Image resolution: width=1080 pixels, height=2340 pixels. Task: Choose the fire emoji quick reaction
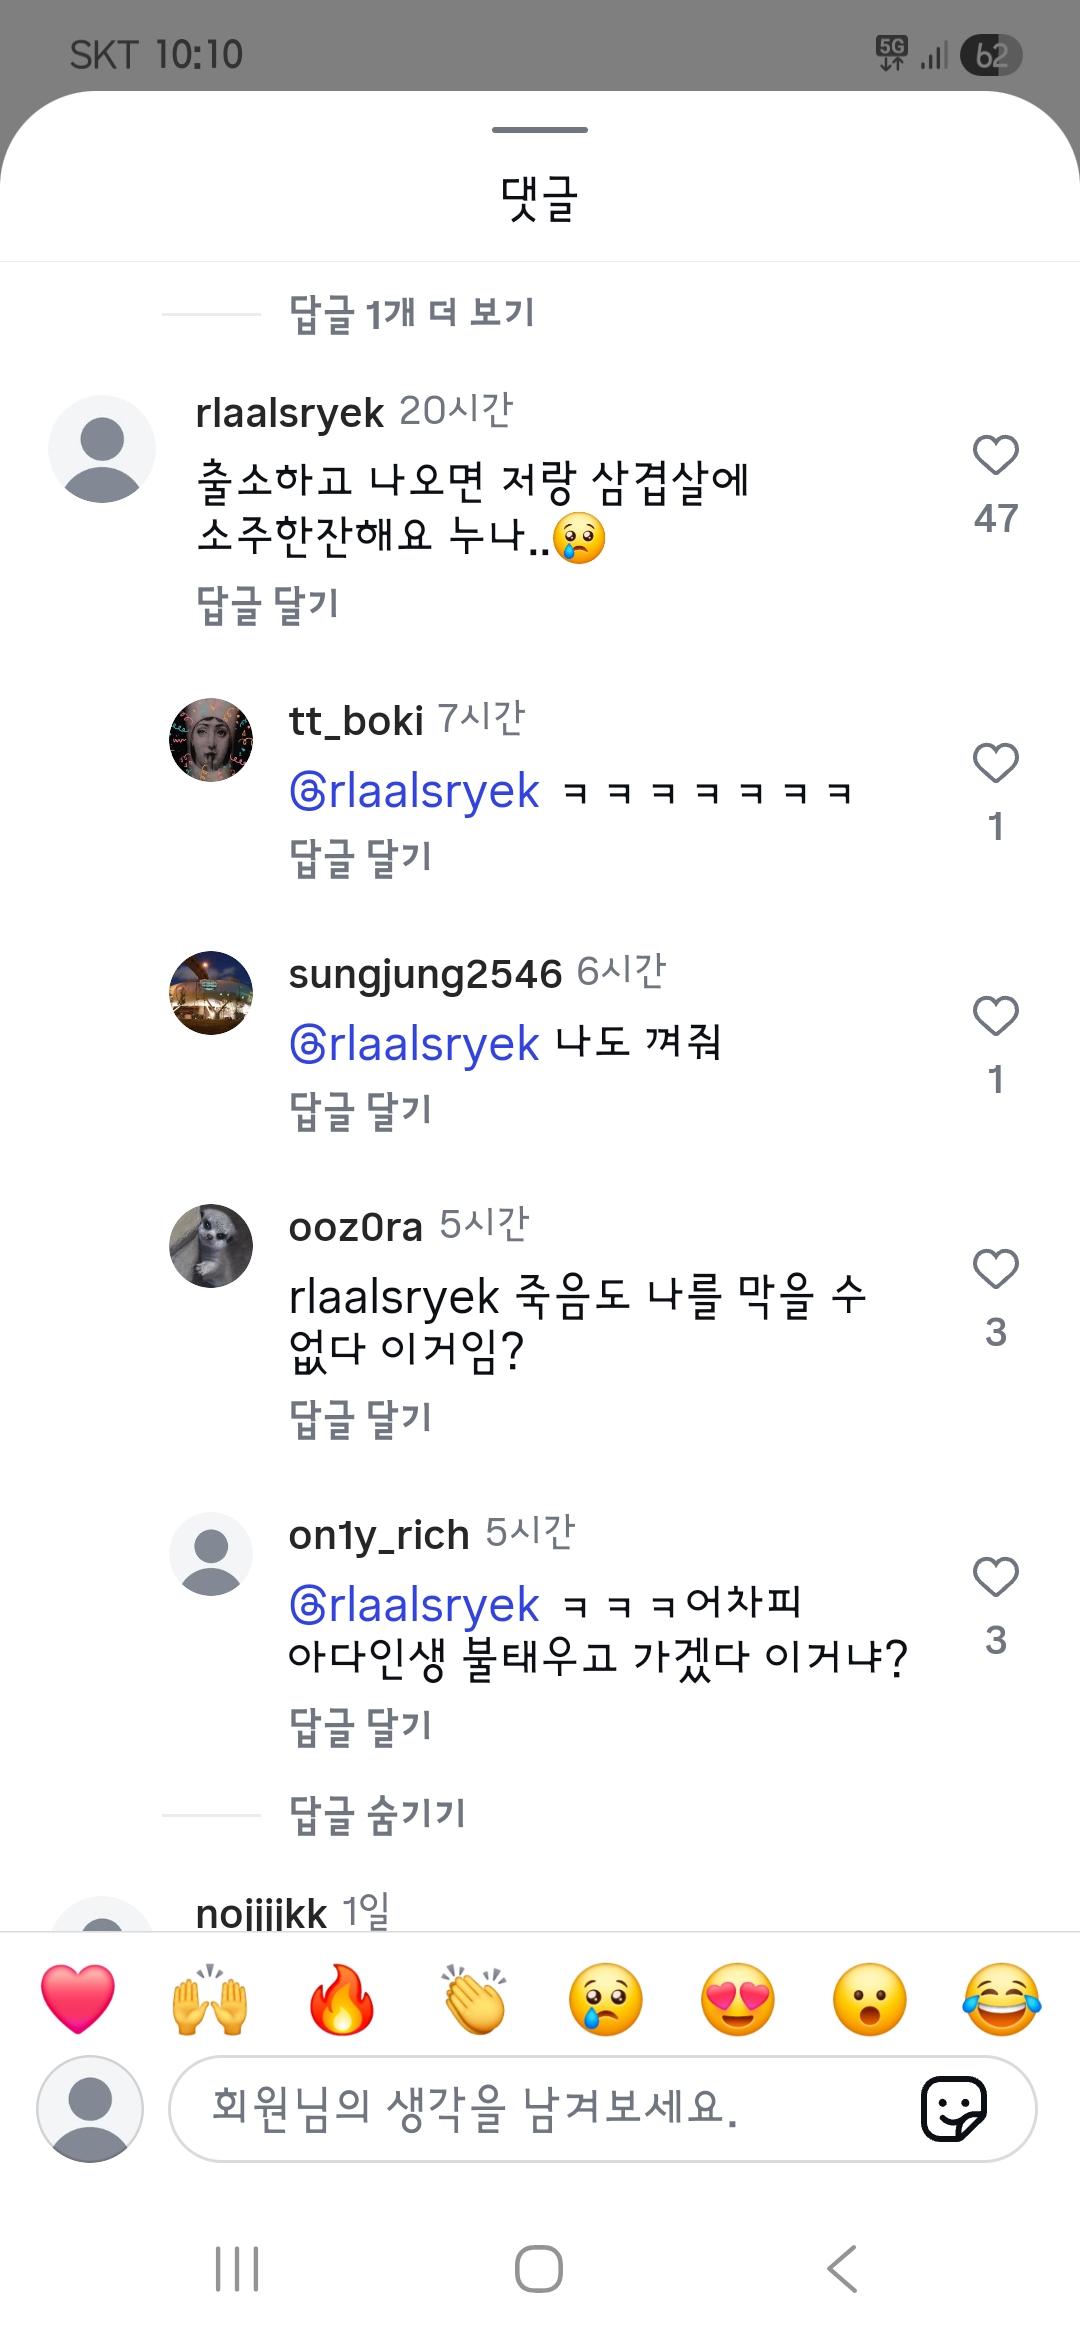(342, 1999)
